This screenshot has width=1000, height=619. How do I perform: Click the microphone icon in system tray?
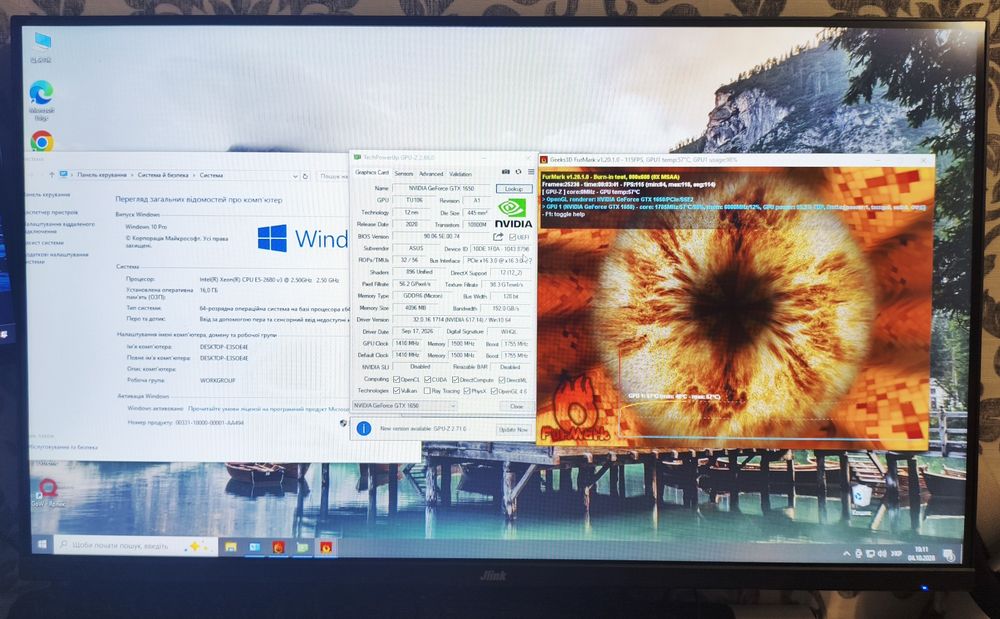pos(858,553)
